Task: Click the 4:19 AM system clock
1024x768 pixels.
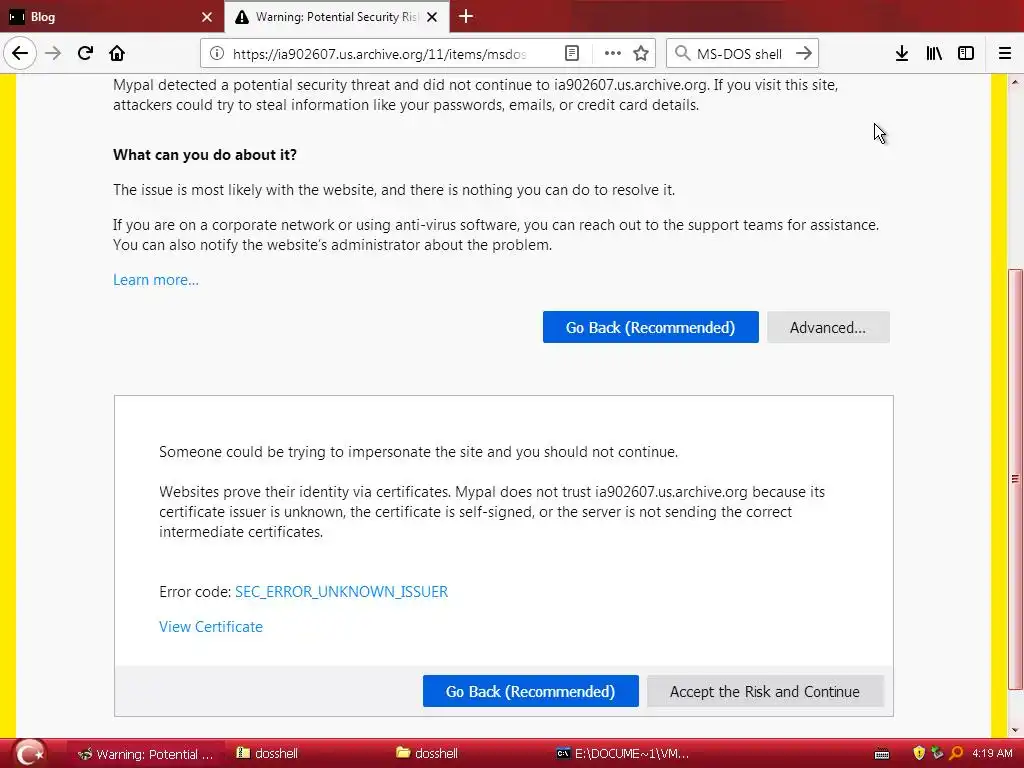Action: pos(992,753)
